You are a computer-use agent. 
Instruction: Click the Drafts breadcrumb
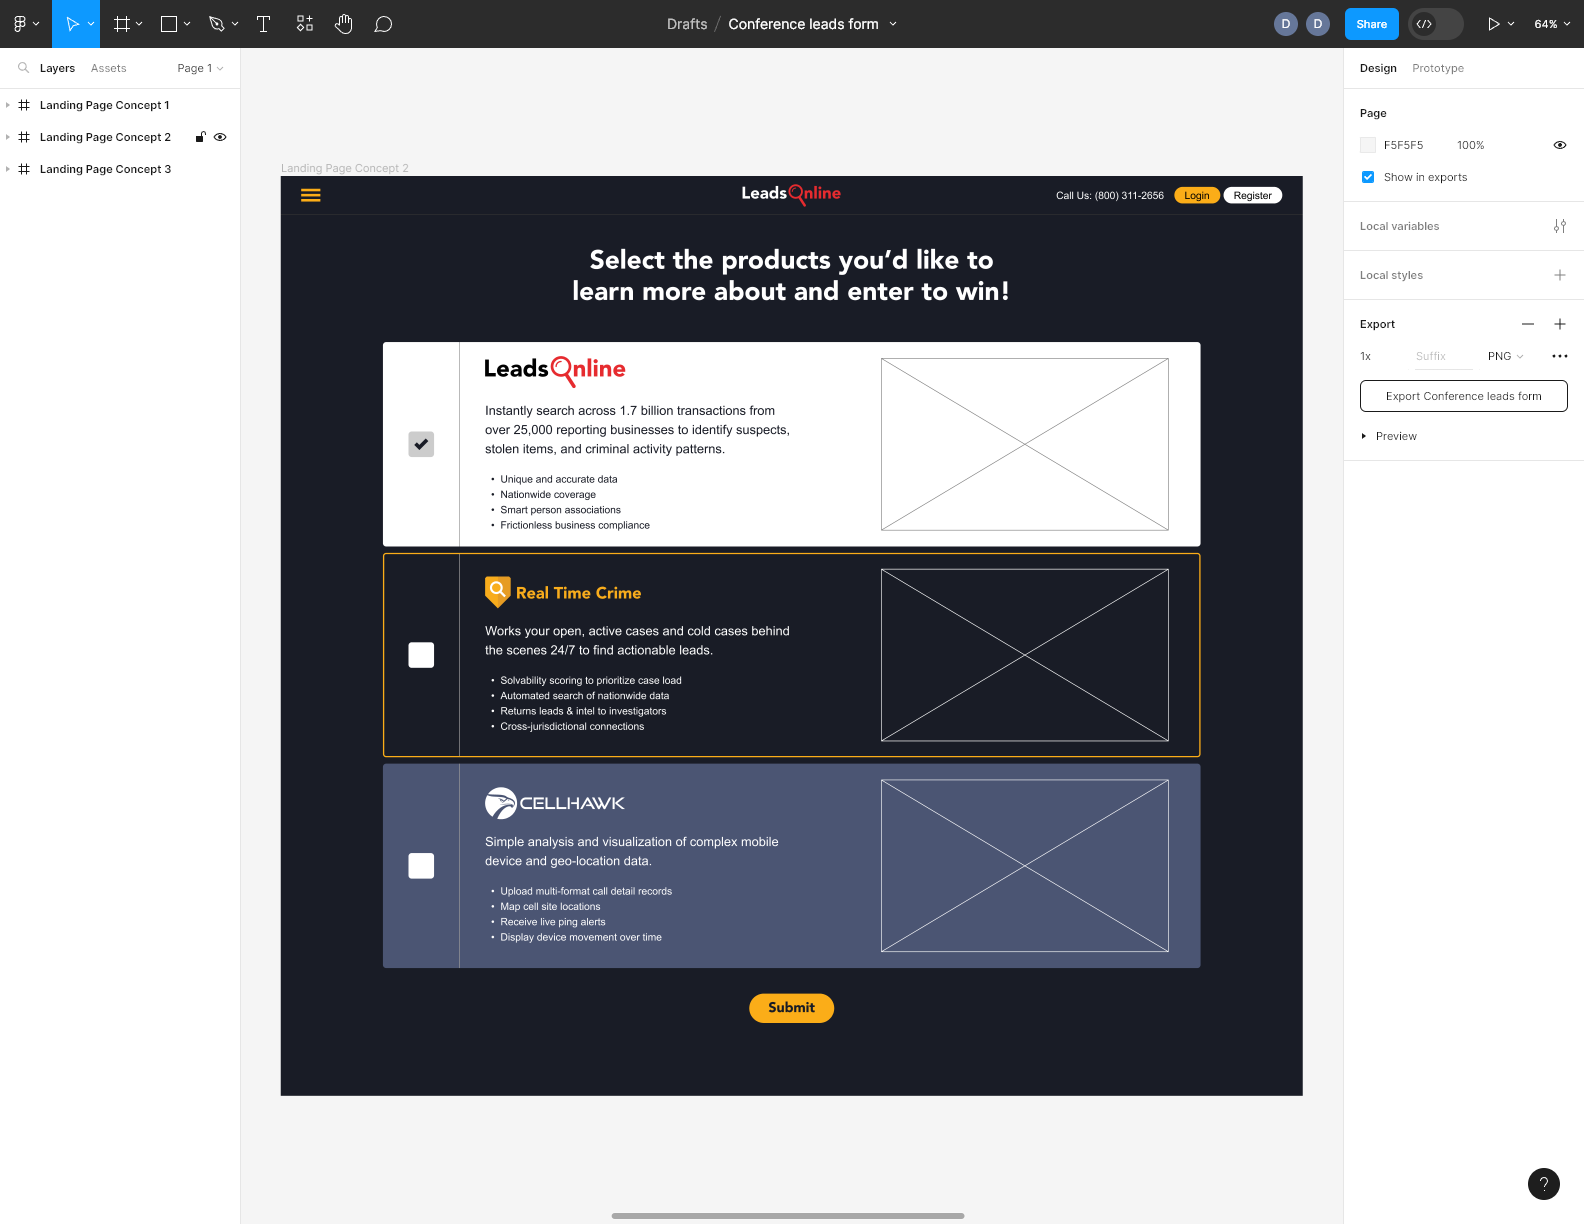[x=687, y=24]
